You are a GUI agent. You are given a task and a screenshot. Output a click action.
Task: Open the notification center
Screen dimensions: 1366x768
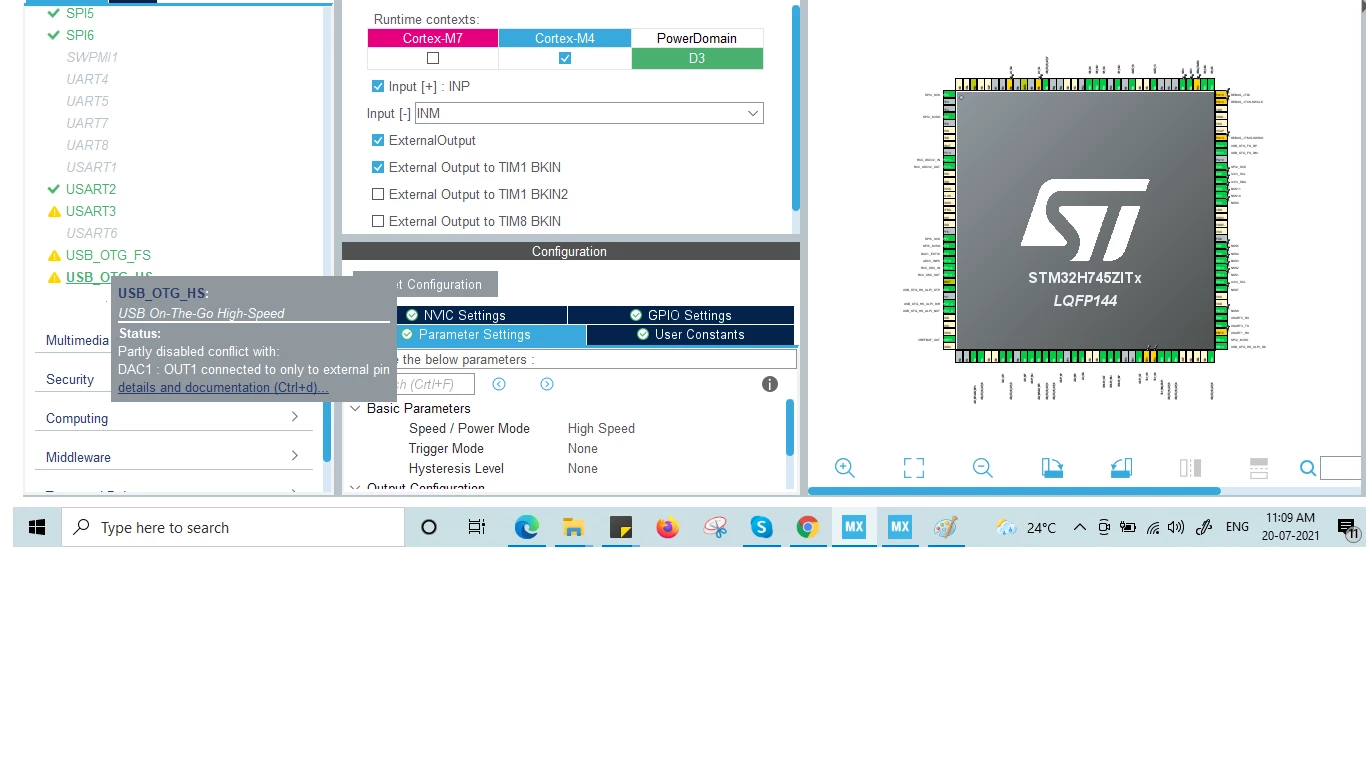[1347, 528]
